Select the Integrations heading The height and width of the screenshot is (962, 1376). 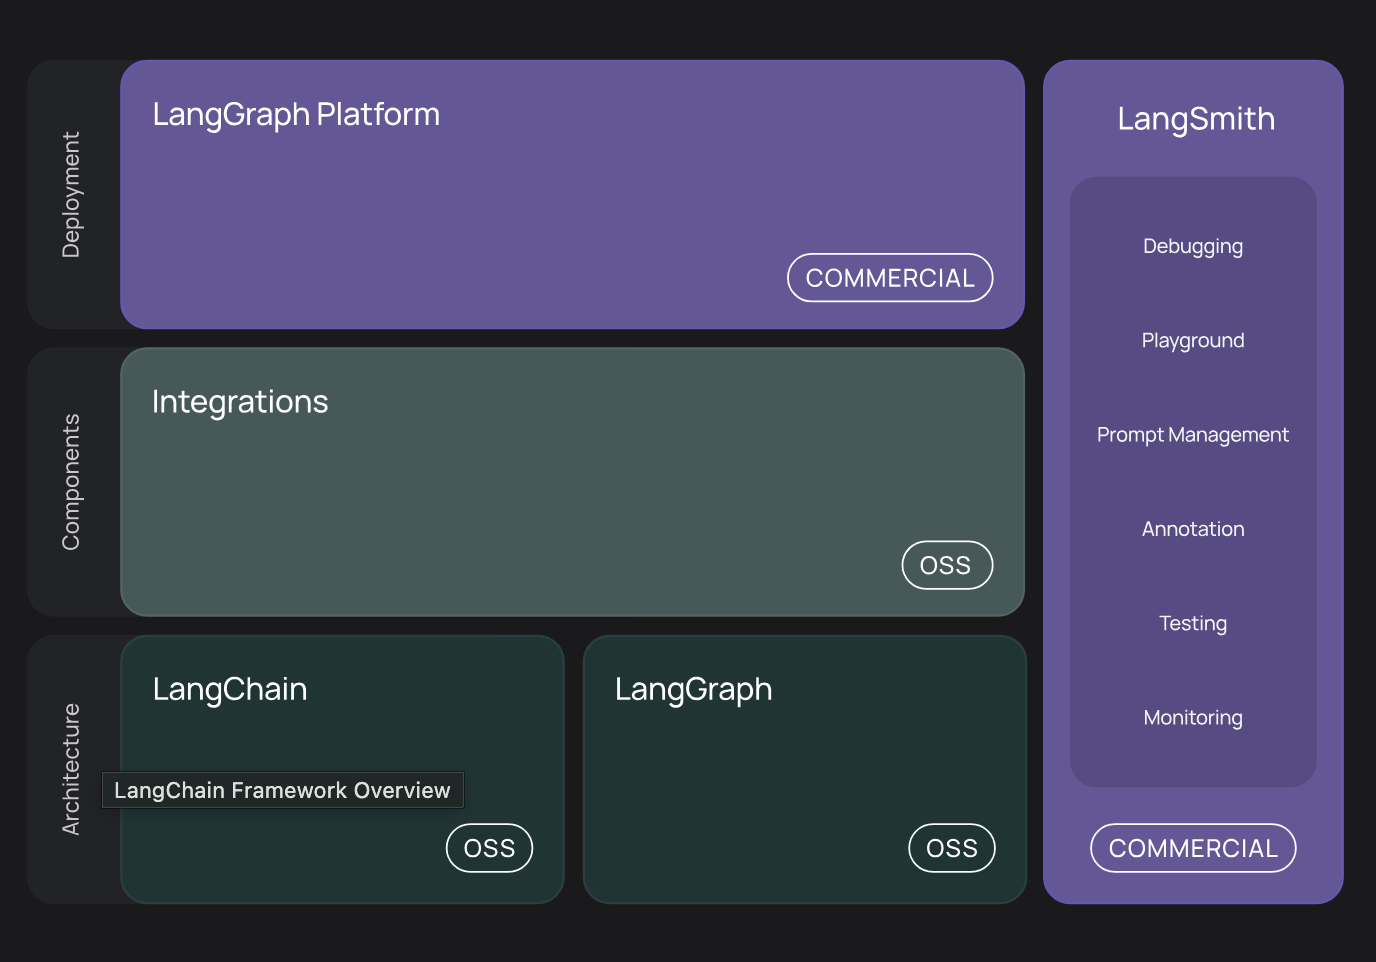click(x=240, y=402)
